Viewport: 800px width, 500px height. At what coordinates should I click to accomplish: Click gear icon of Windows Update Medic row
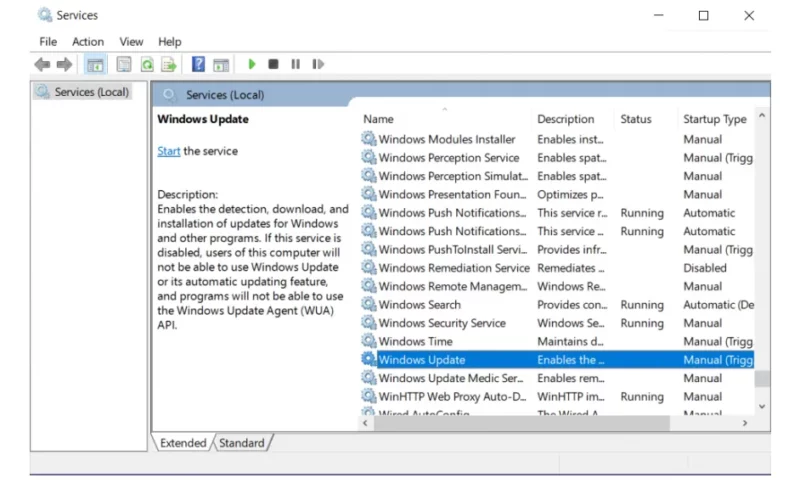(368, 378)
